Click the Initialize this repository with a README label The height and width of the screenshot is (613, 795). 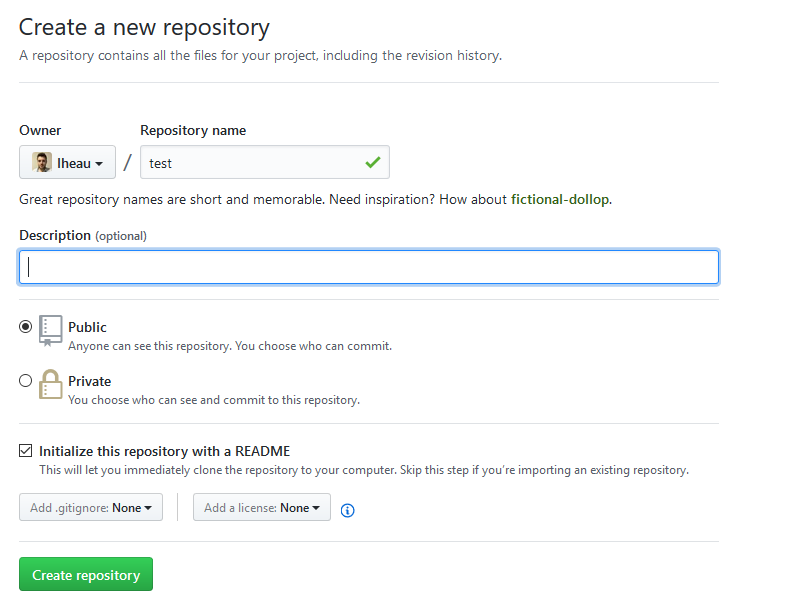tap(164, 451)
